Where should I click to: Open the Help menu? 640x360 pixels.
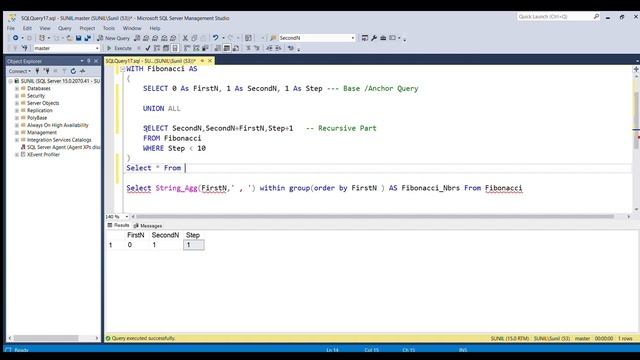[155, 28]
